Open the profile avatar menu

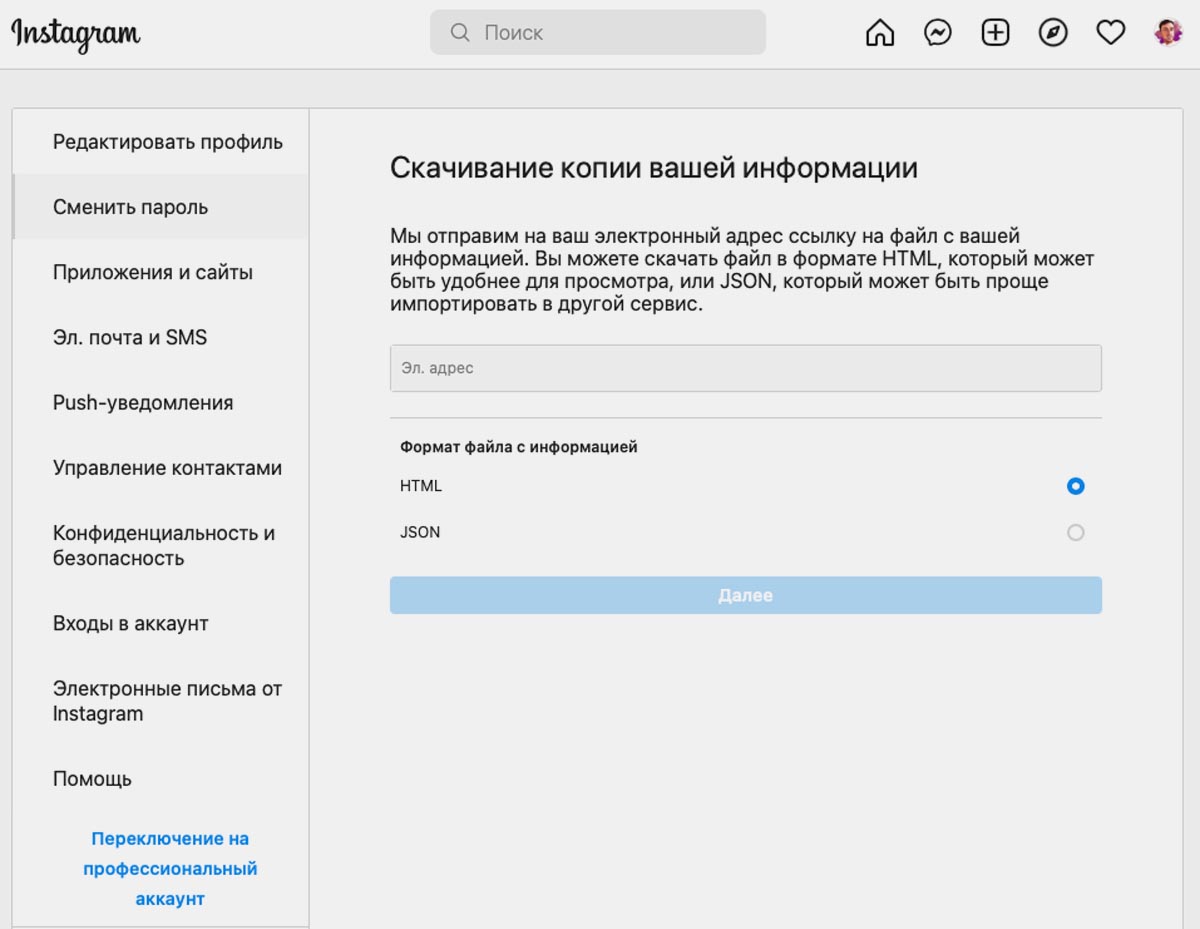click(x=1169, y=33)
